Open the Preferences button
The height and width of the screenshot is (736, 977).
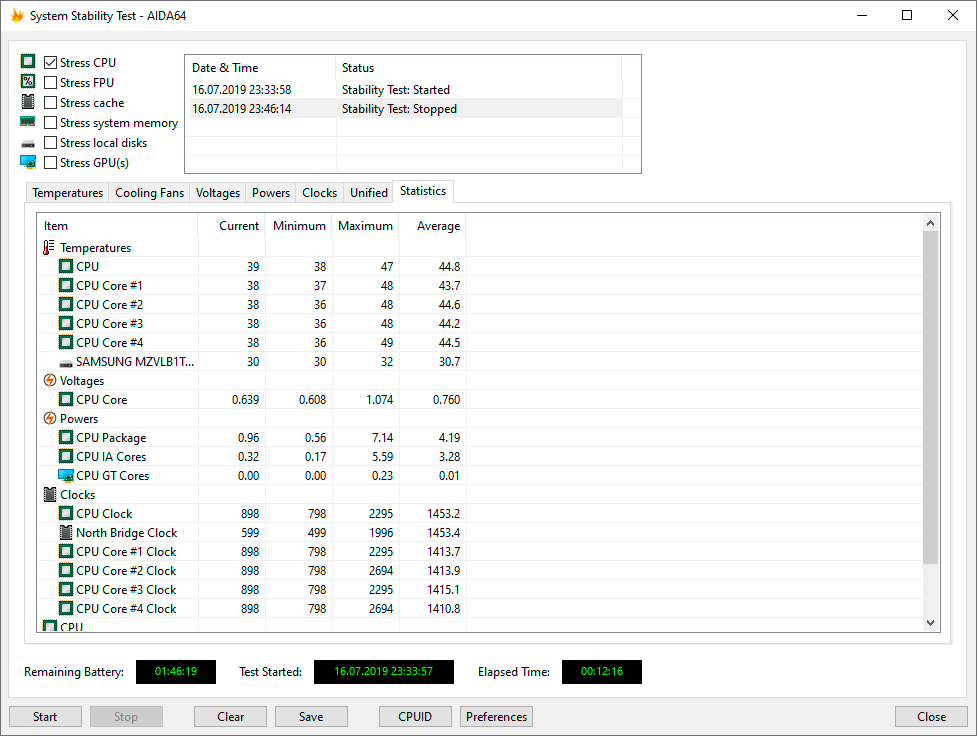pos(496,717)
